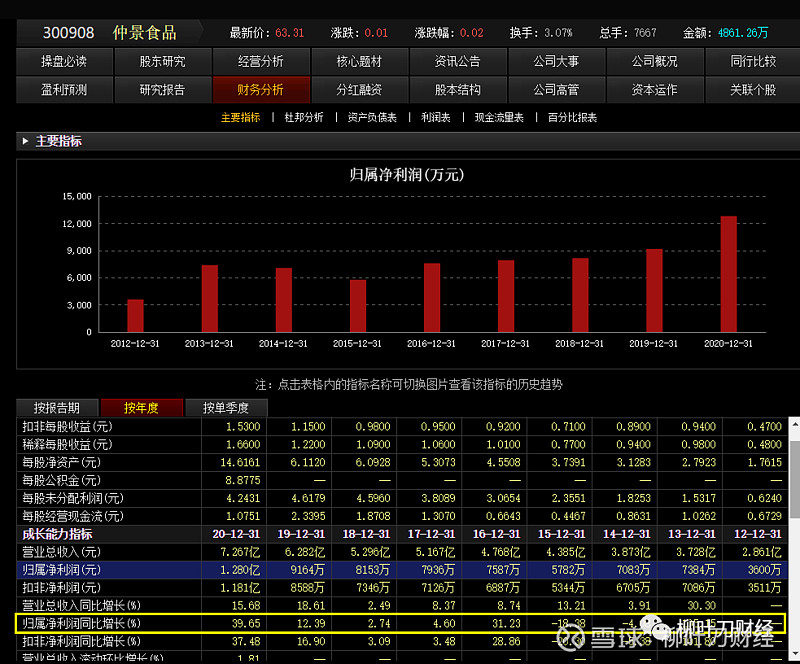Open the 百分比报表 link

(x=572, y=117)
